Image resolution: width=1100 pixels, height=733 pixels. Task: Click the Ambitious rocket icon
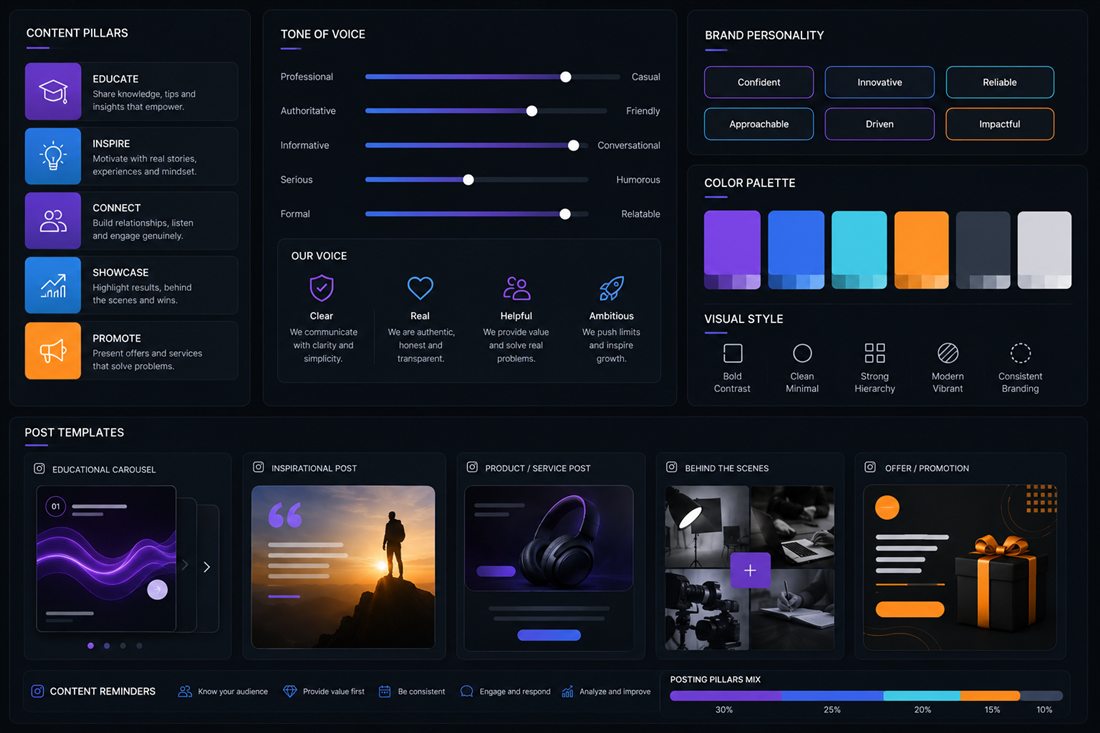pos(611,288)
